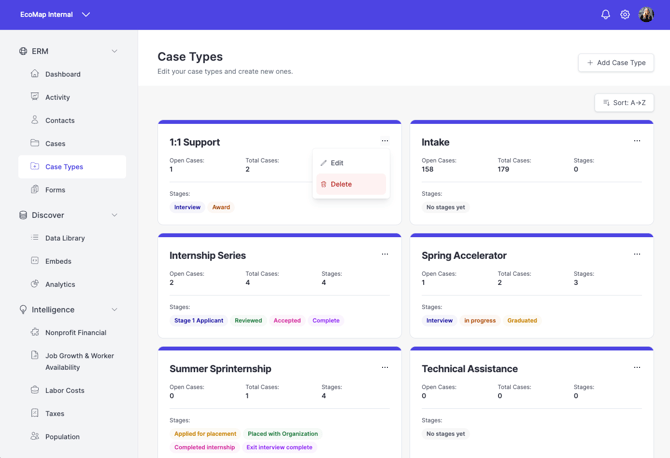Image resolution: width=670 pixels, height=458 pixels.
Task: Open Spring Accelerator card ellipsis menu
Action: click(637, 254)
